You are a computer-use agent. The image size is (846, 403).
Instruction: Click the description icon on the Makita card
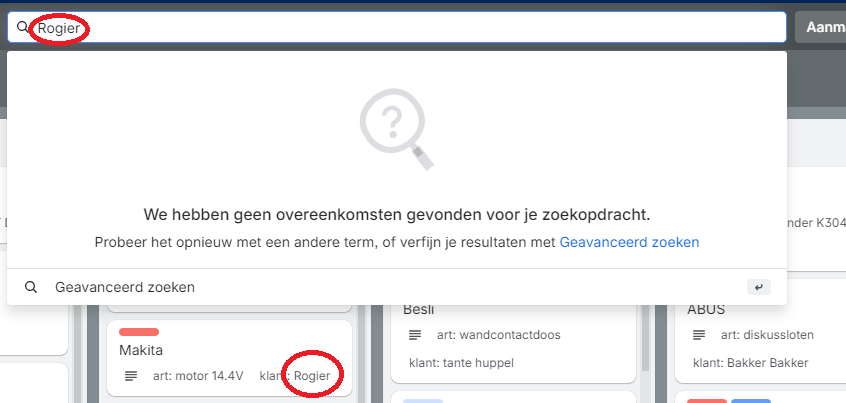131,375
